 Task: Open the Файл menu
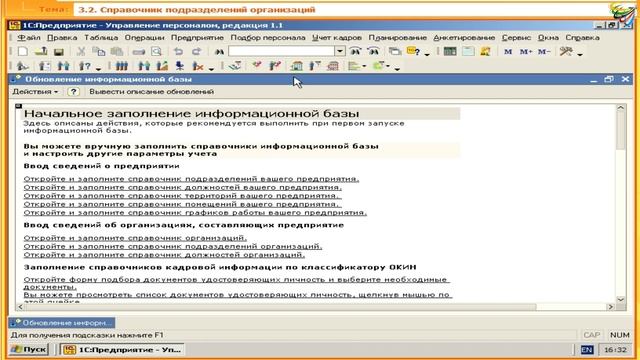click(x=29, y=38)
